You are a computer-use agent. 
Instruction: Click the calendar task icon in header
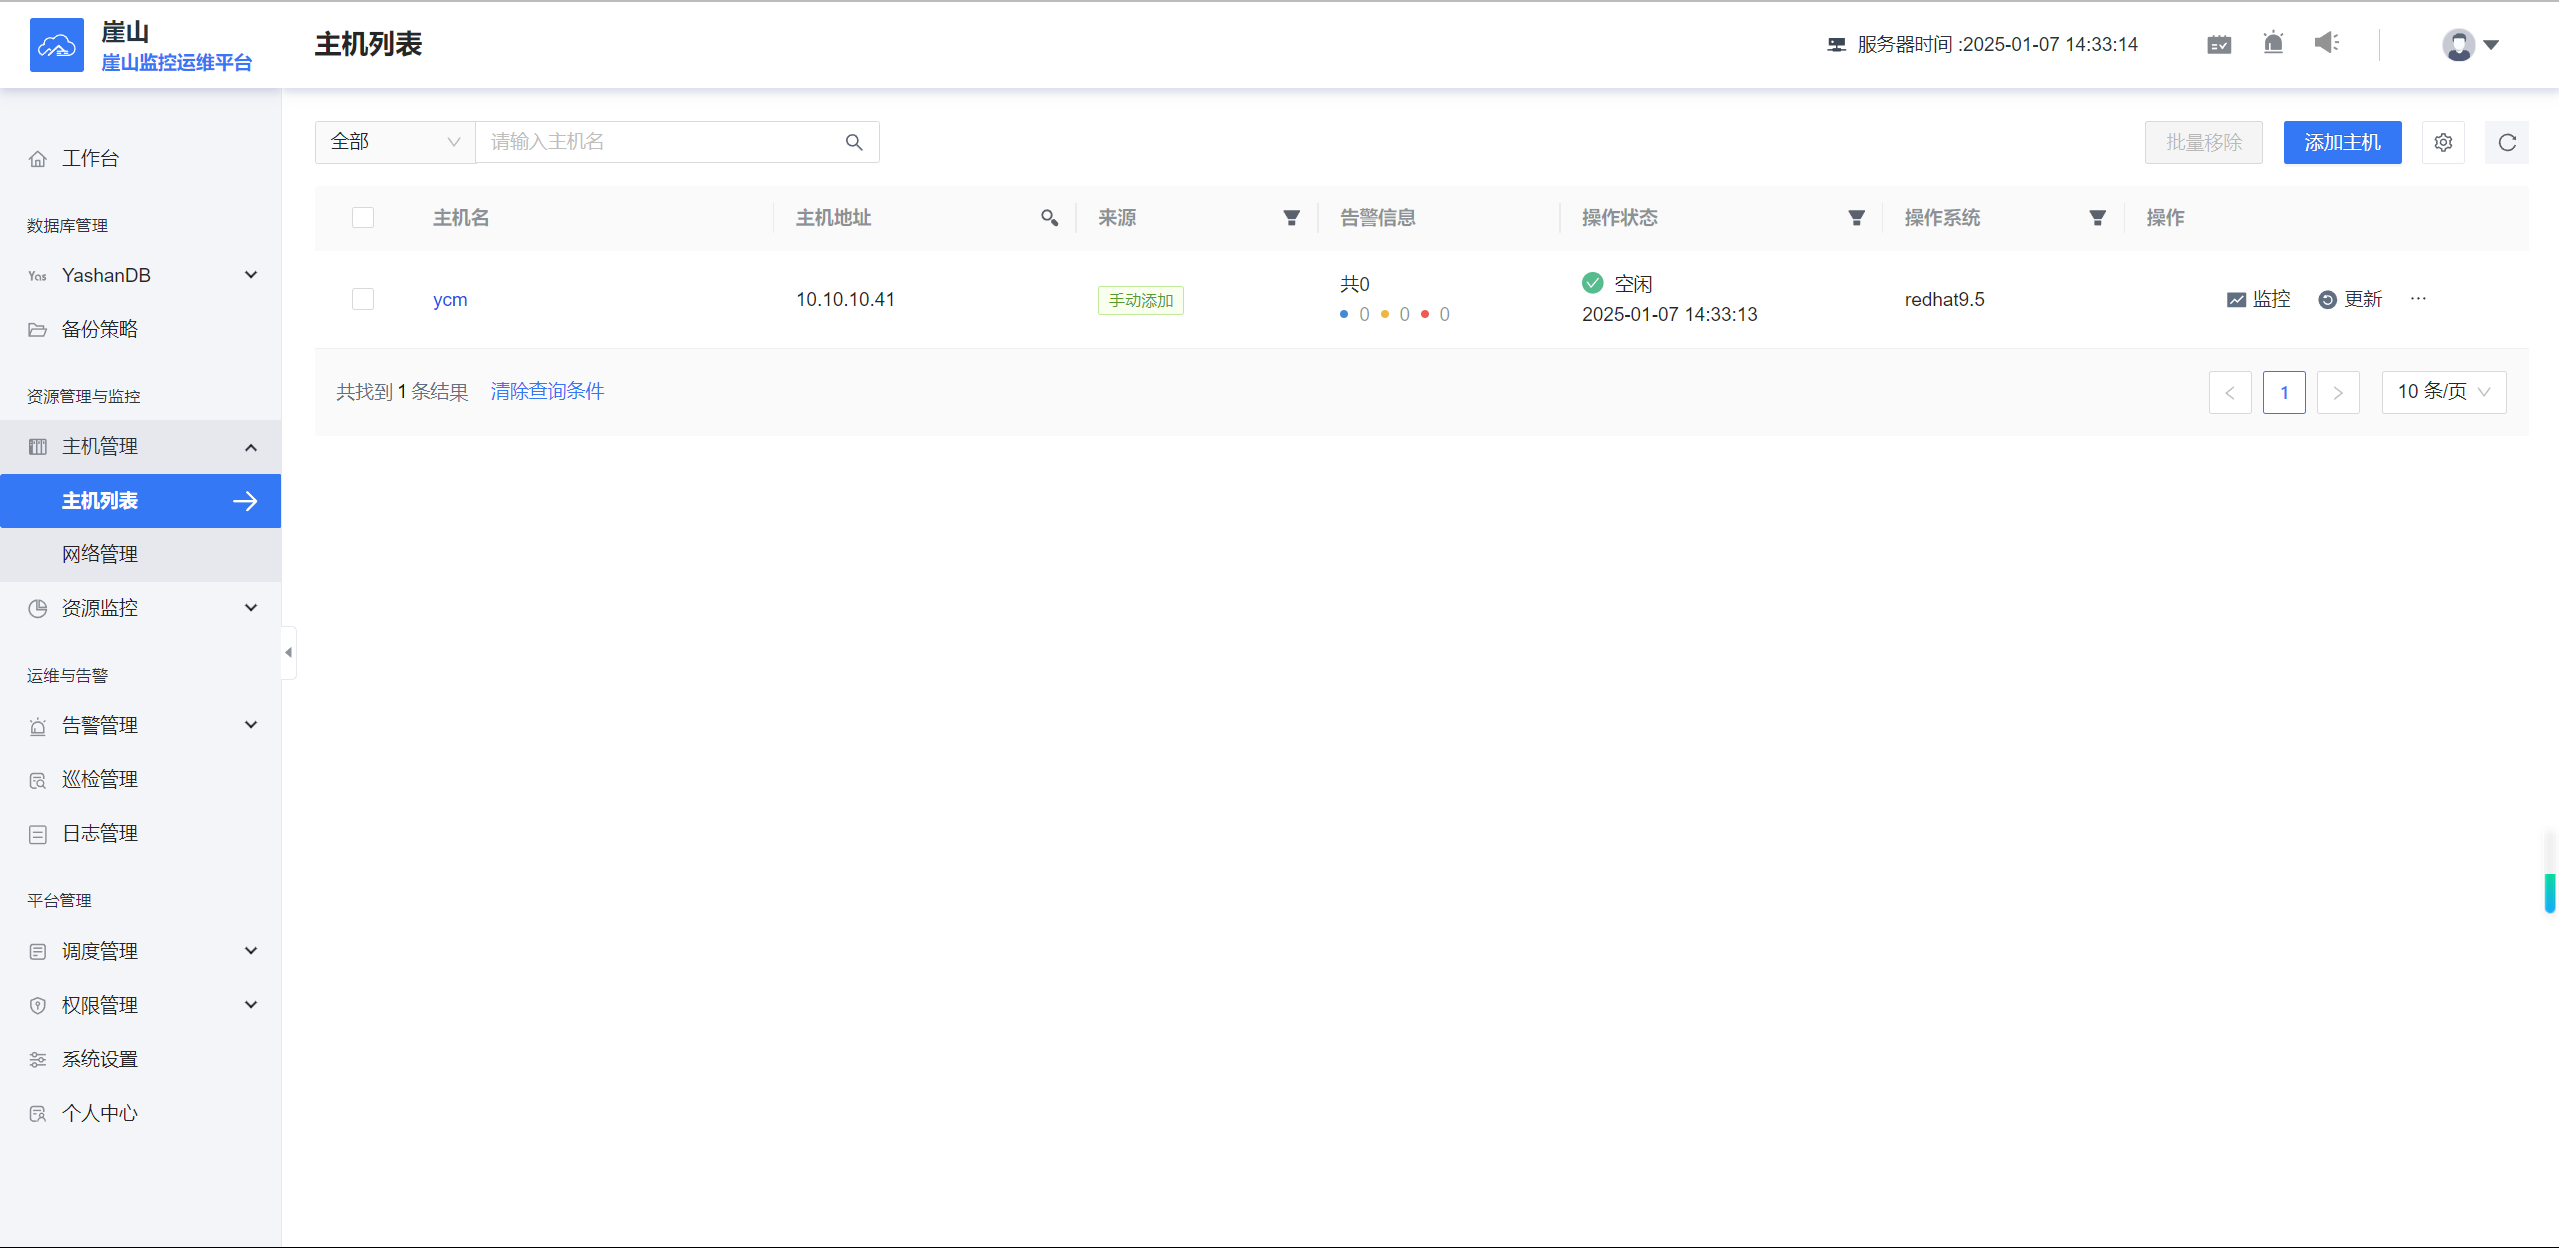tap(2219, 44)
